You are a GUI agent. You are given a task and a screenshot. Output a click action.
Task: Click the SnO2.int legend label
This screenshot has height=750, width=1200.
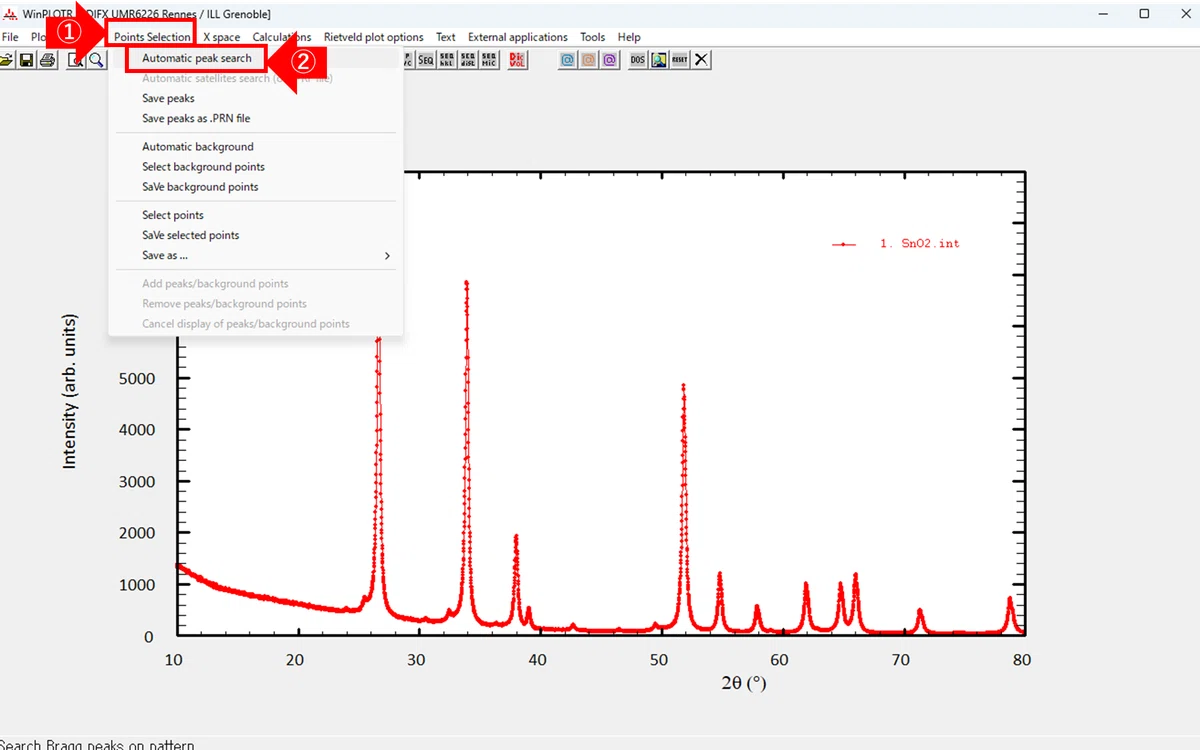[x=919, y=243]
